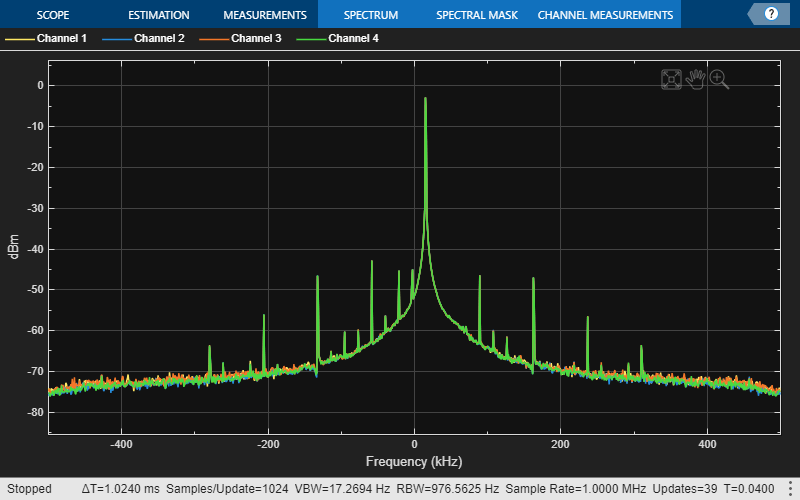Click the Samples/Update=1024 status entry

(x=227, y=488)
